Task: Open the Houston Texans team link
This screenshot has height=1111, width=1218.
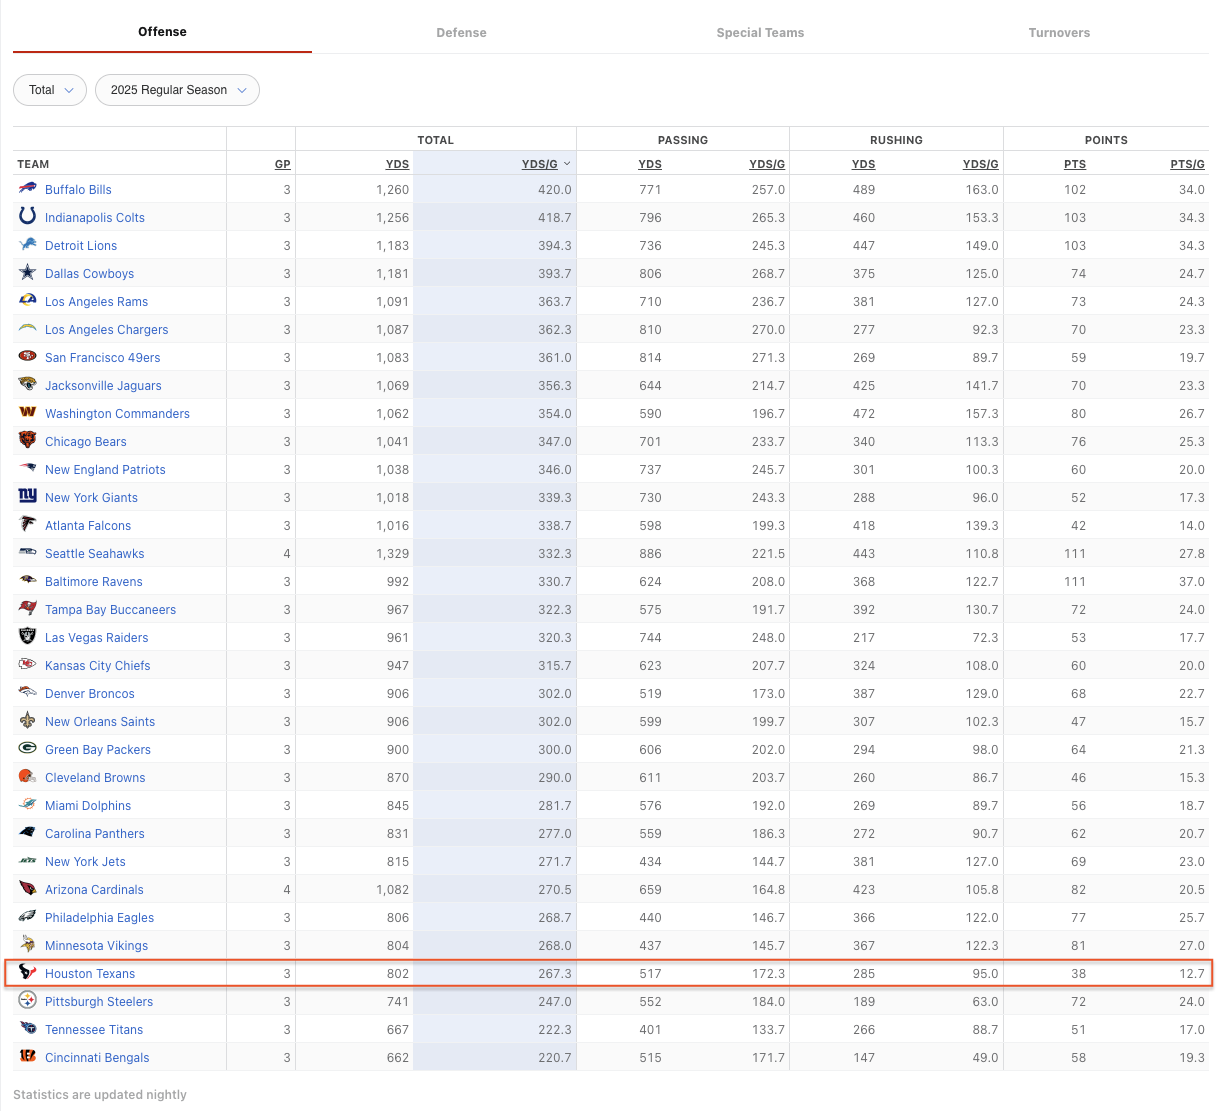Action: click(90, 974)
